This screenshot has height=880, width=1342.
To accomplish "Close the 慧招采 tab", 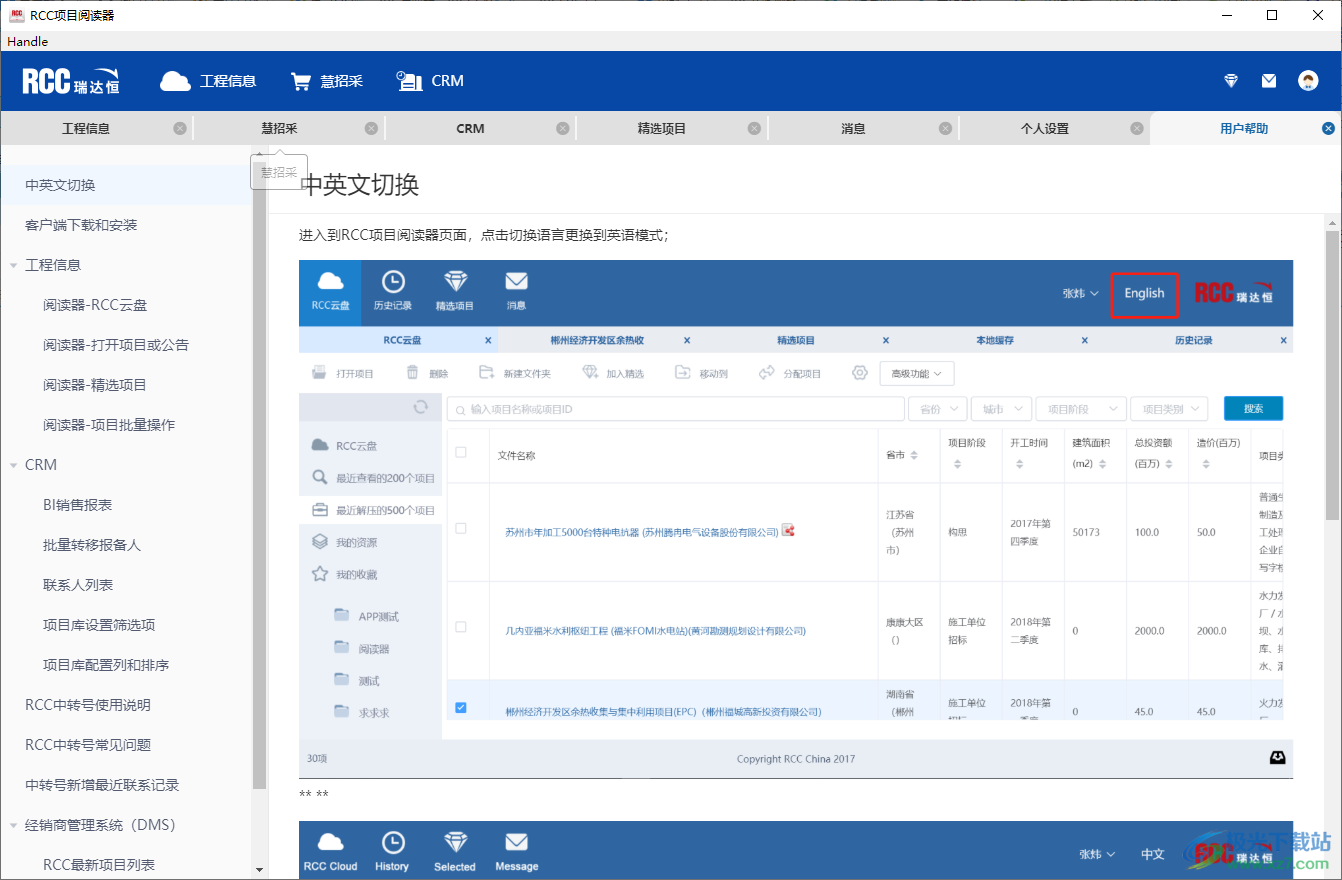I will point(372,128).
